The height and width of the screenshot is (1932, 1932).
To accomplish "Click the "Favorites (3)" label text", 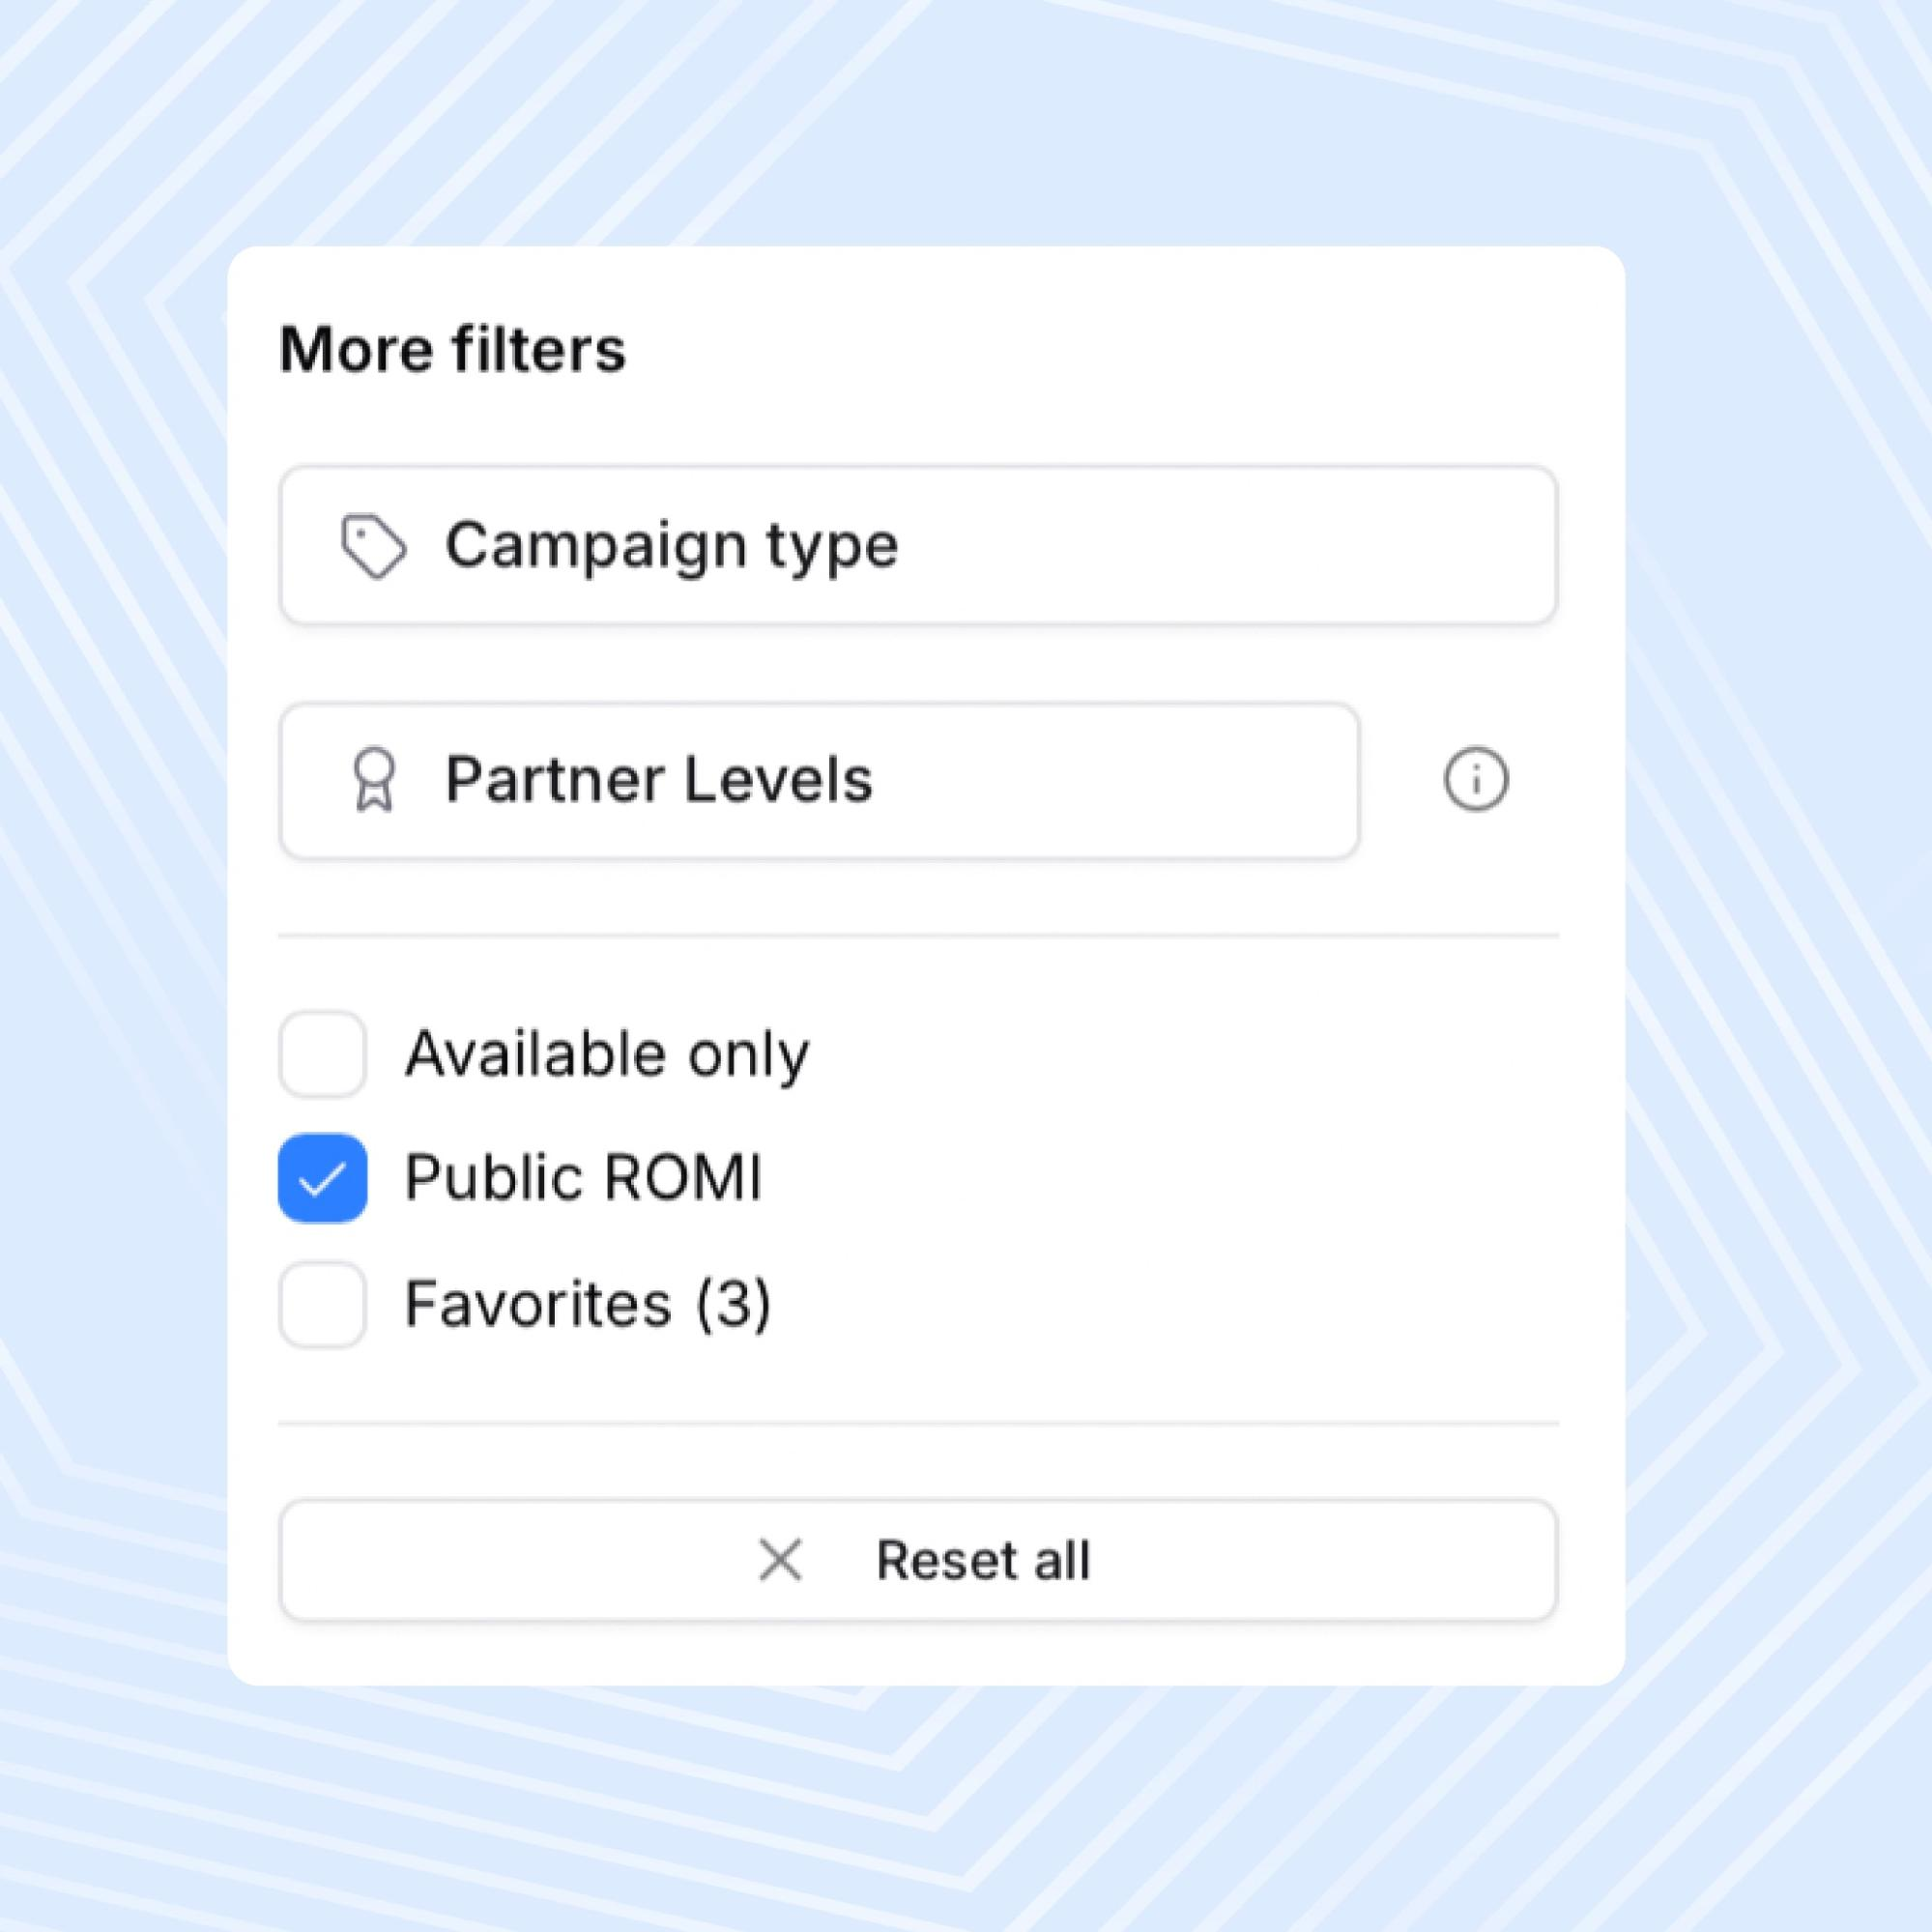I will click(x=588, y=1305).
